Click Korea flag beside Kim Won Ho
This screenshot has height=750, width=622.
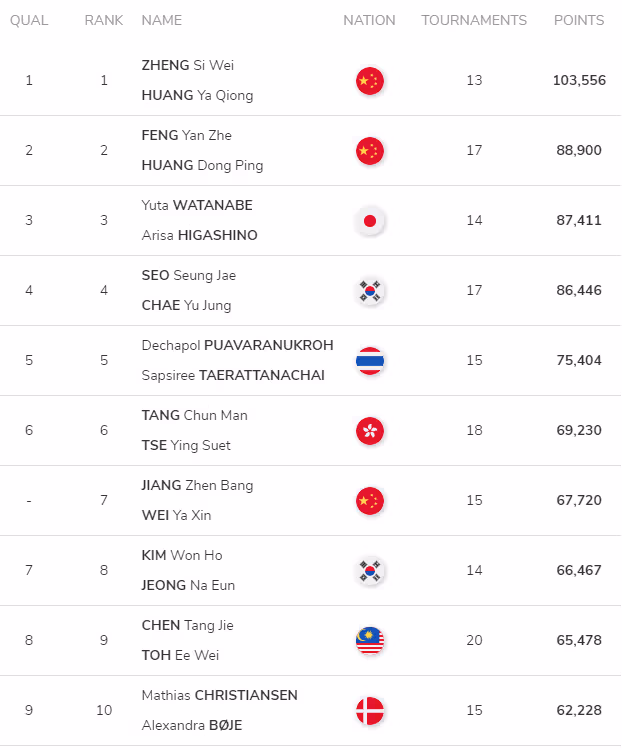pos(369,571)
